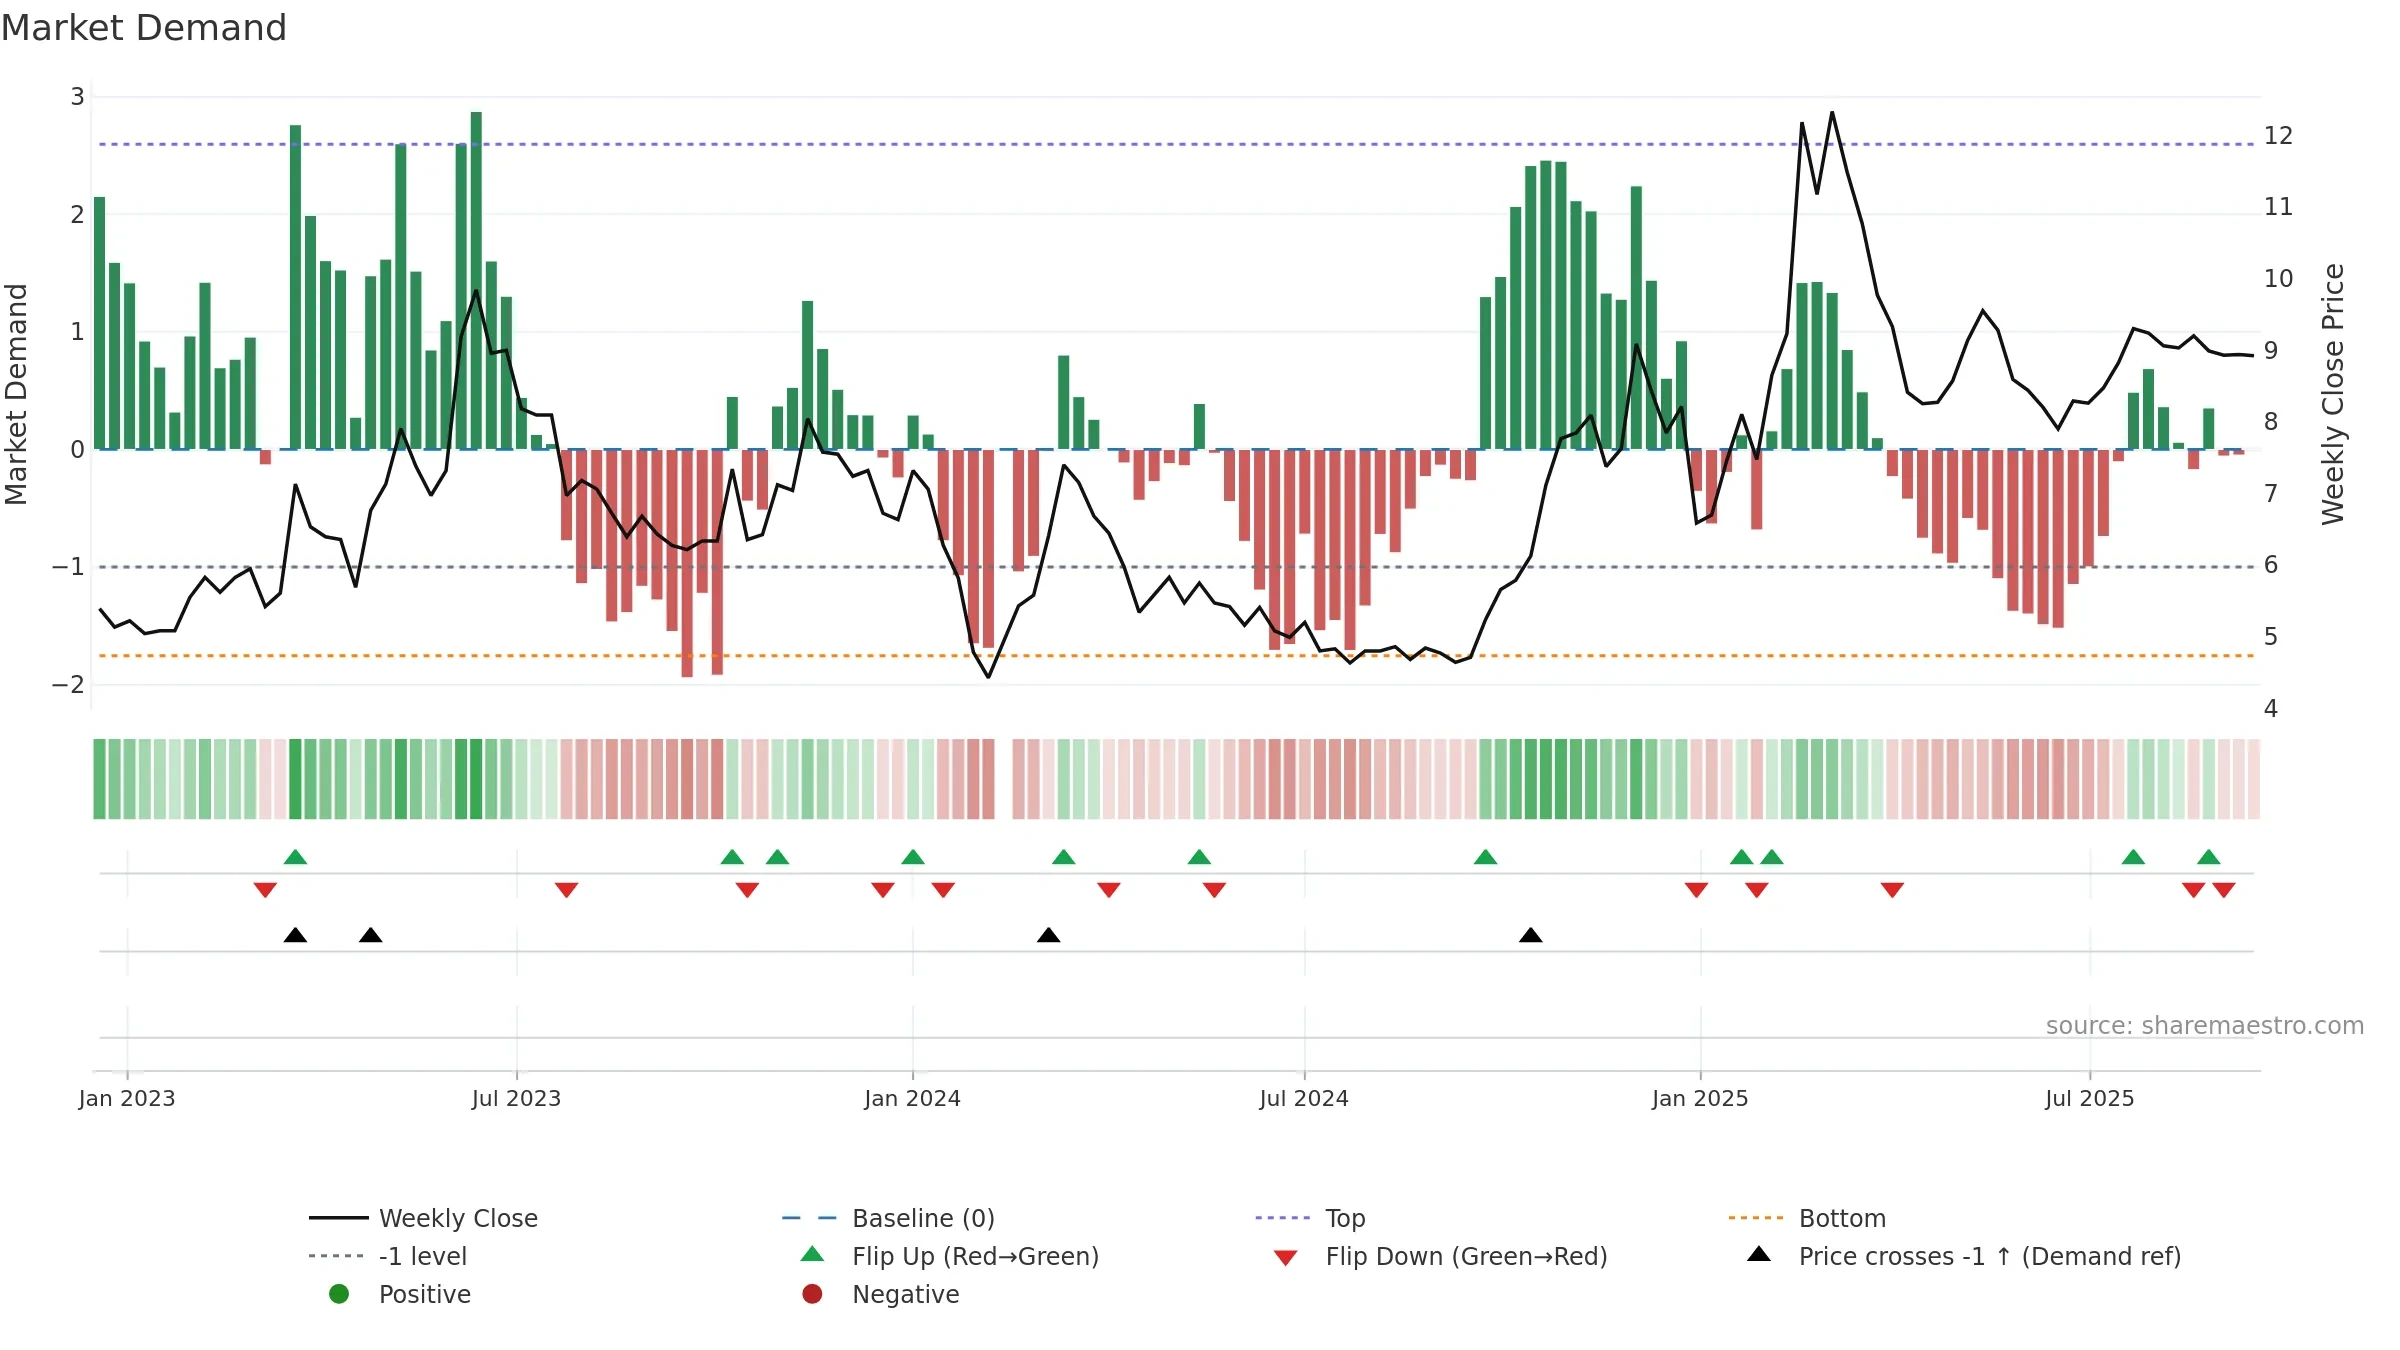Click the red Flip Down legend triangle
This screenshot has width=2400, height=1350.
point(1286,1258)
